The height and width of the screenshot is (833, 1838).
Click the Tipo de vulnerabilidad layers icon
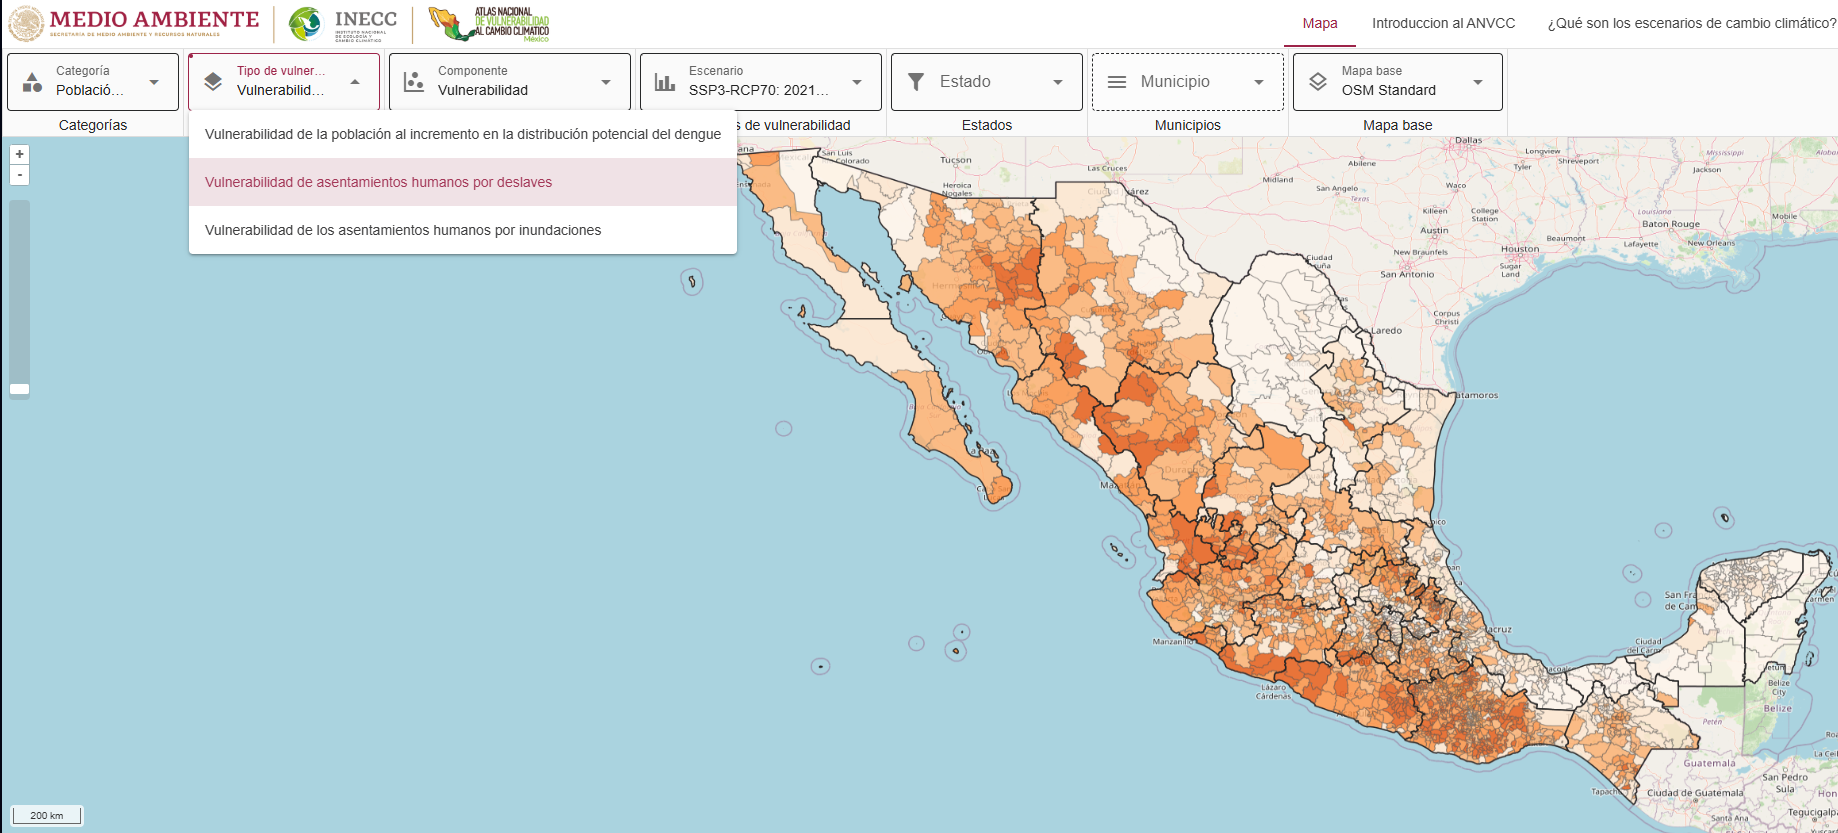(x=213, y=82)
